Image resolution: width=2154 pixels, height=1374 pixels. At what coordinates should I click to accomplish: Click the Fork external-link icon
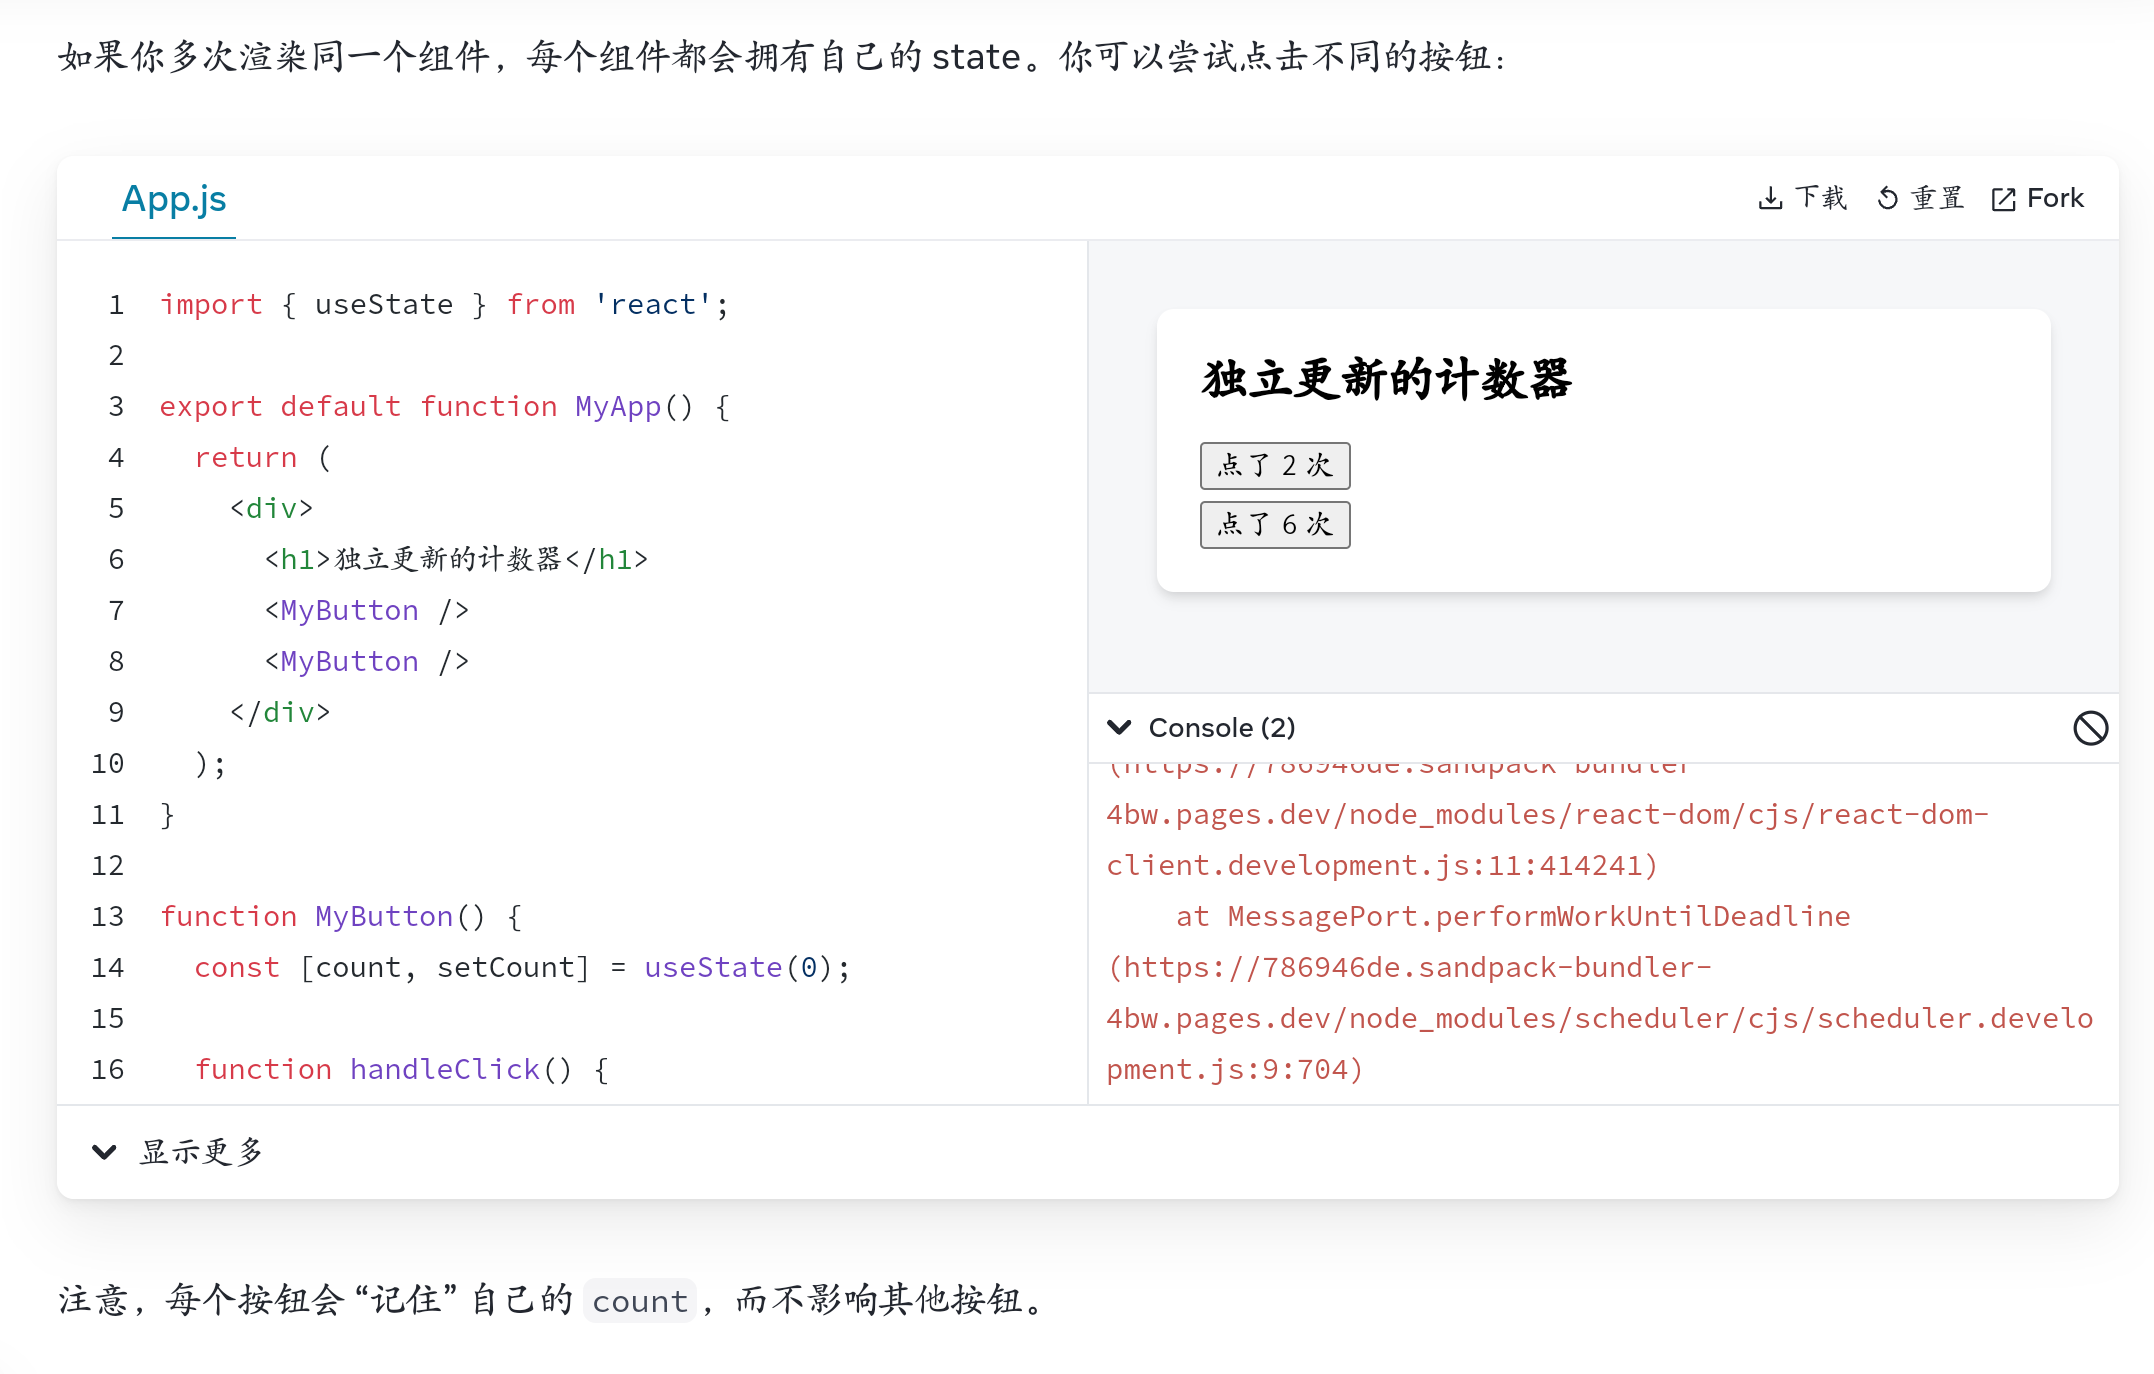(2003, 200)
